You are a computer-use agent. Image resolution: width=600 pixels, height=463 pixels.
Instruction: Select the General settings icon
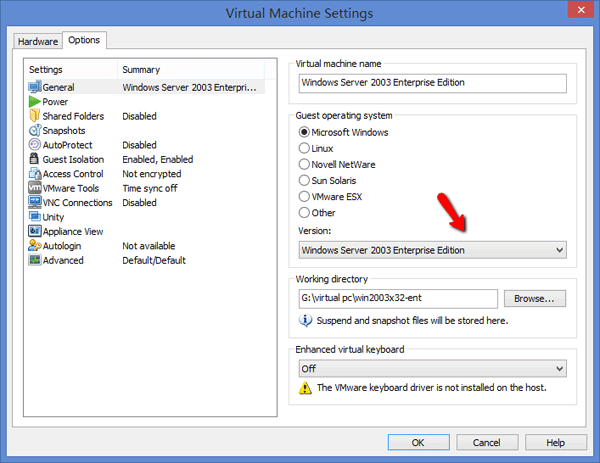click(35, 87)
